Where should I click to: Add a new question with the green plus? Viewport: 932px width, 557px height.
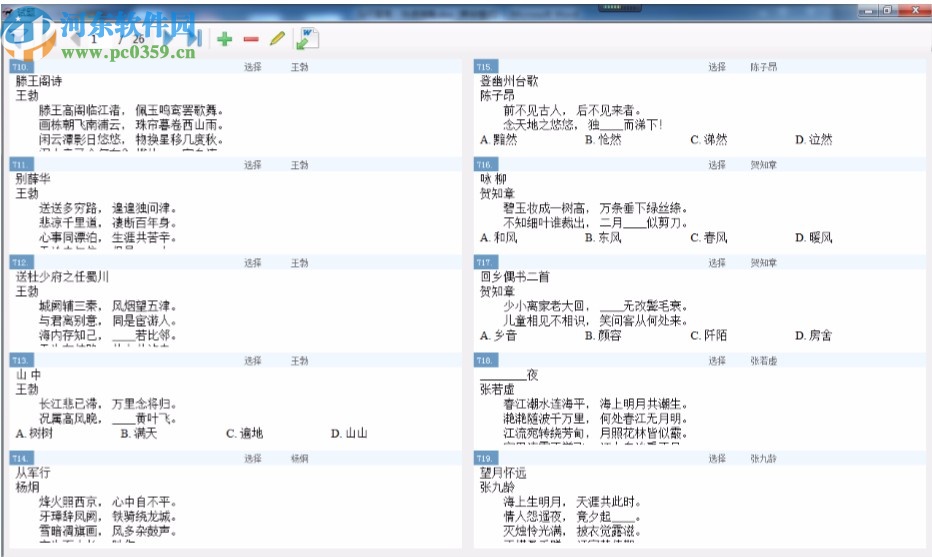[225, 39]
